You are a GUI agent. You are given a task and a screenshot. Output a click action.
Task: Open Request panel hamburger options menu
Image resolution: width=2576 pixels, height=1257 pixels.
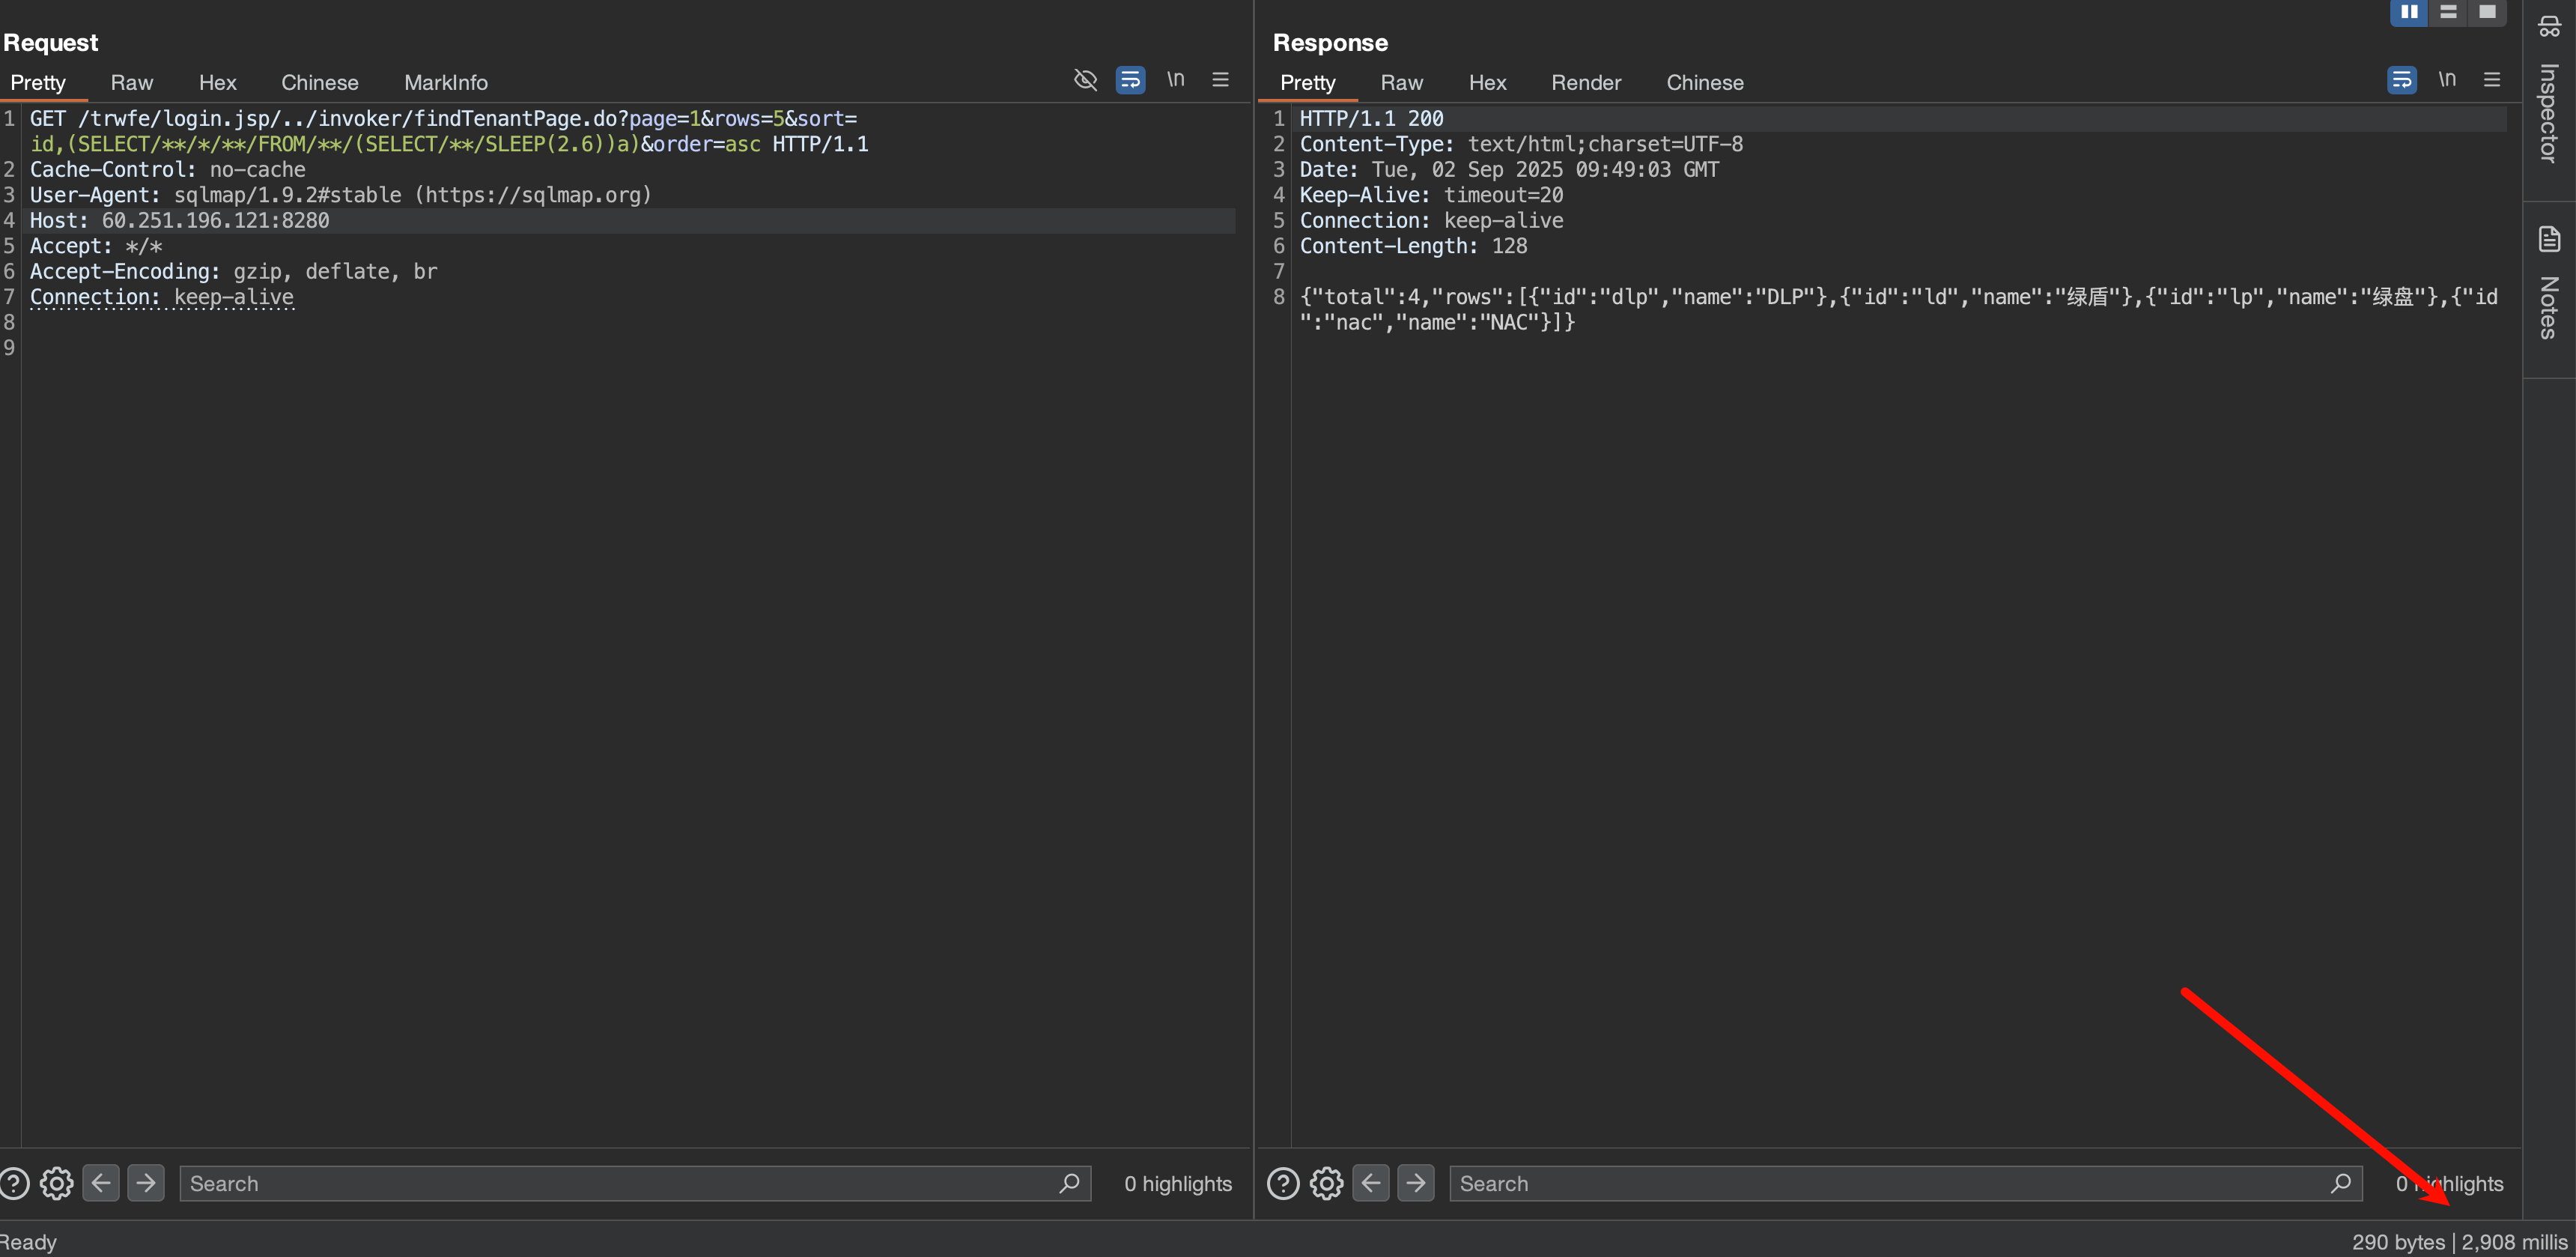(x=1220, y=80)
